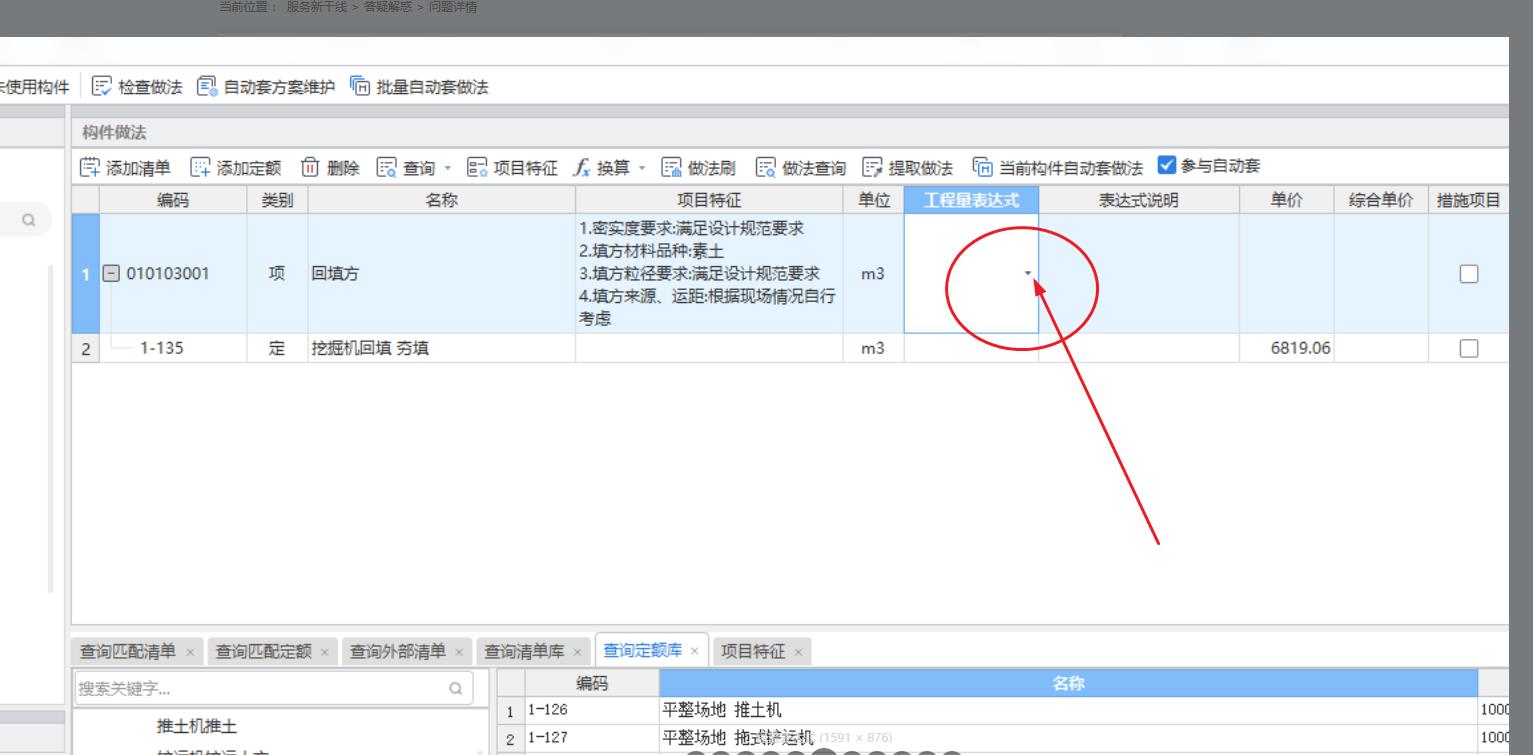Close the 查询匹配清单 tab

click(x=190, y=653)
